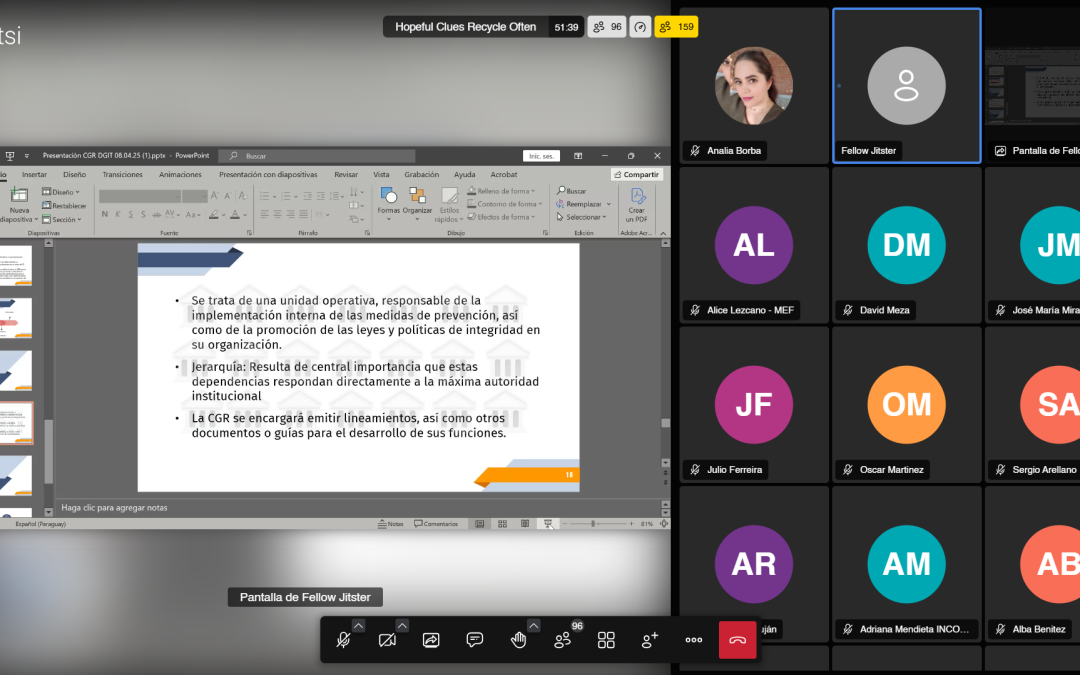1080x675 pixels.
Task: Open Acrobat ribbon tab
Action: point(503,175)
